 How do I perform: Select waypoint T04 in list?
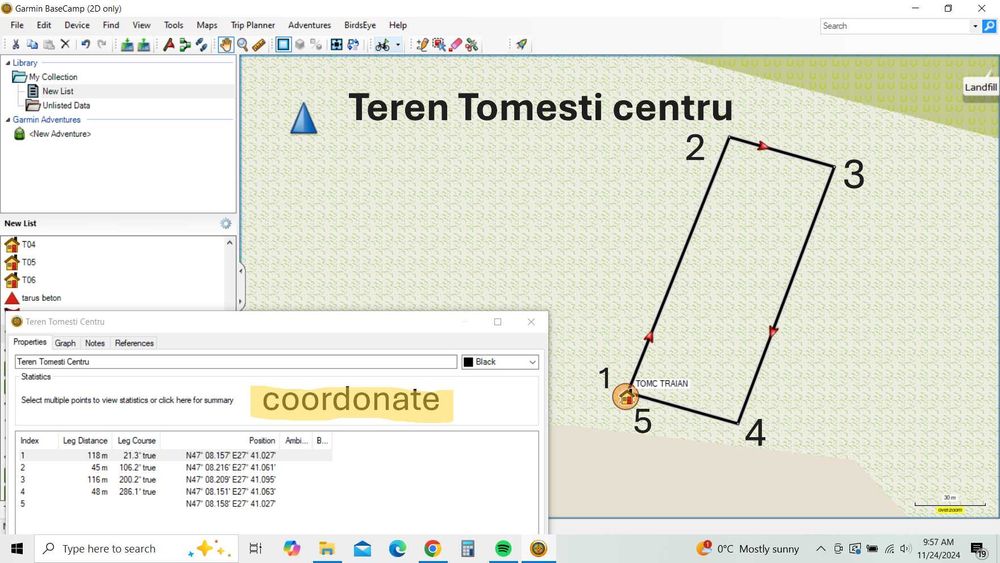coord(29,245)
